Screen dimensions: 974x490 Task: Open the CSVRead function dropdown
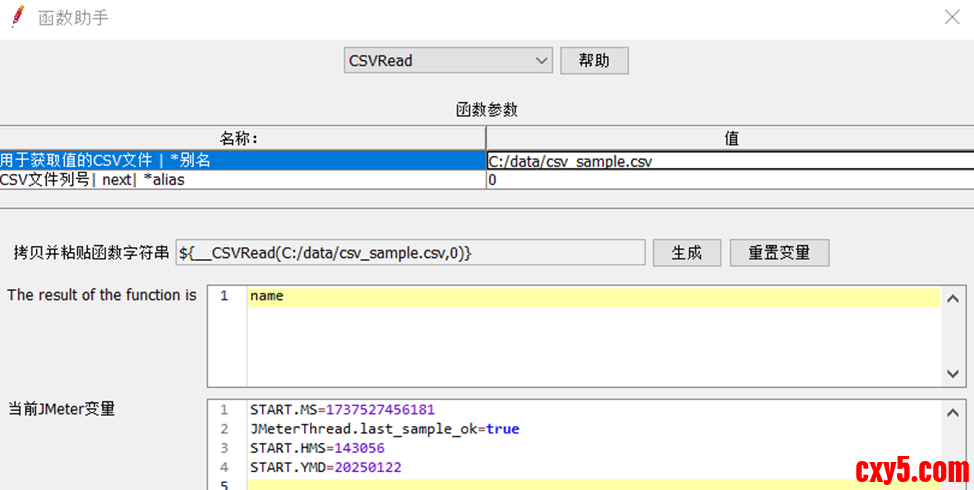pyautogui.click(x=447, y=61)
